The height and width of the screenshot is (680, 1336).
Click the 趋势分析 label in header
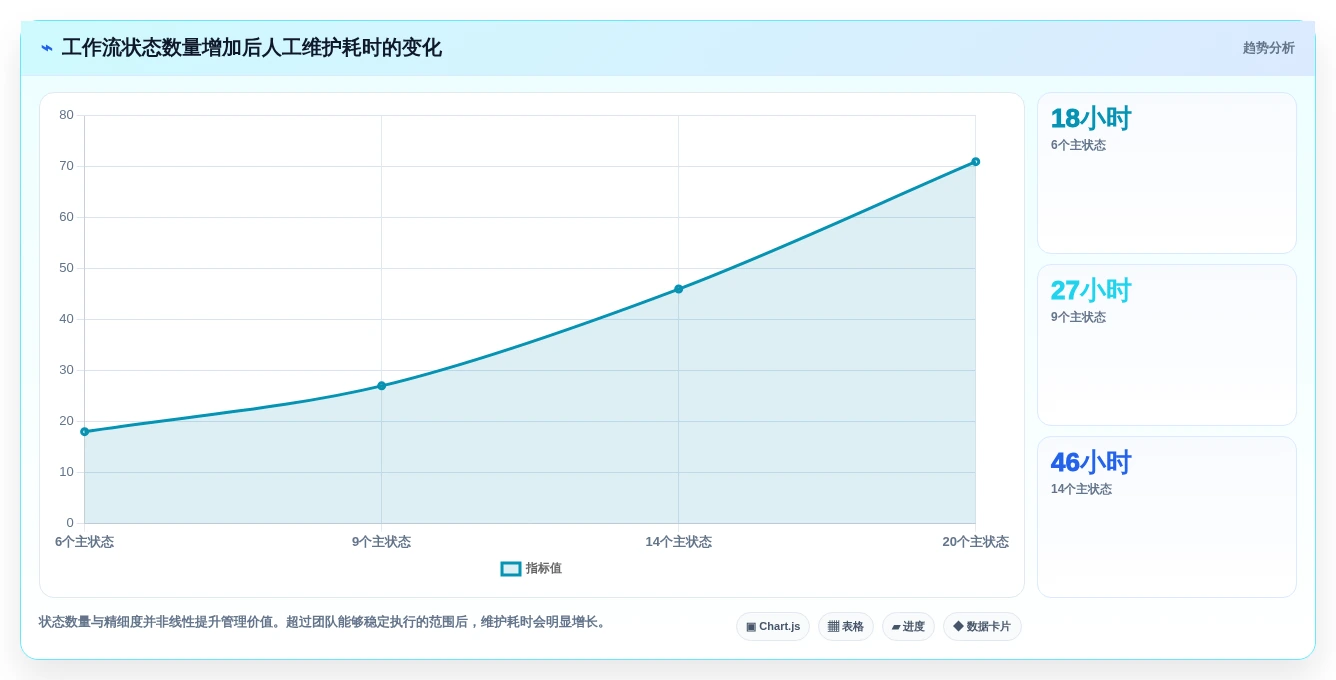[x=1268, y=48]
